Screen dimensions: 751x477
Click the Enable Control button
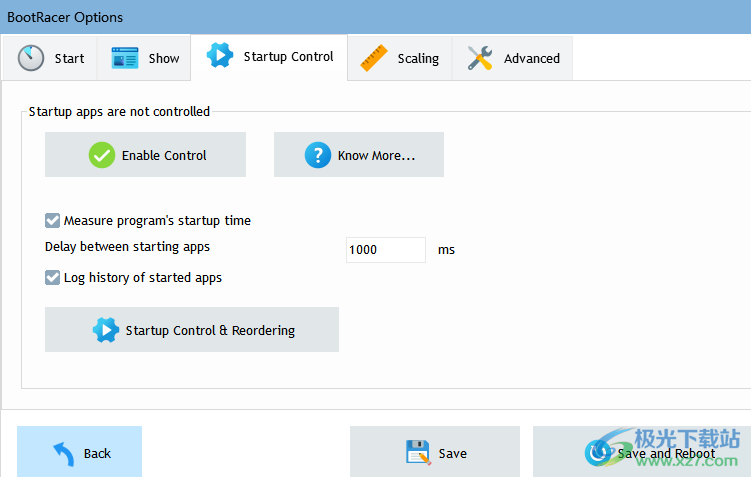[146, 155]
